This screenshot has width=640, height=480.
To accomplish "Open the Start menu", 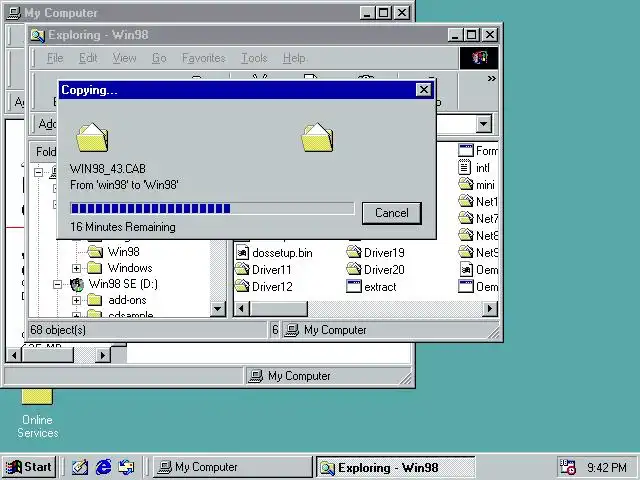I will pyautogui.click(x=29, y=467).
